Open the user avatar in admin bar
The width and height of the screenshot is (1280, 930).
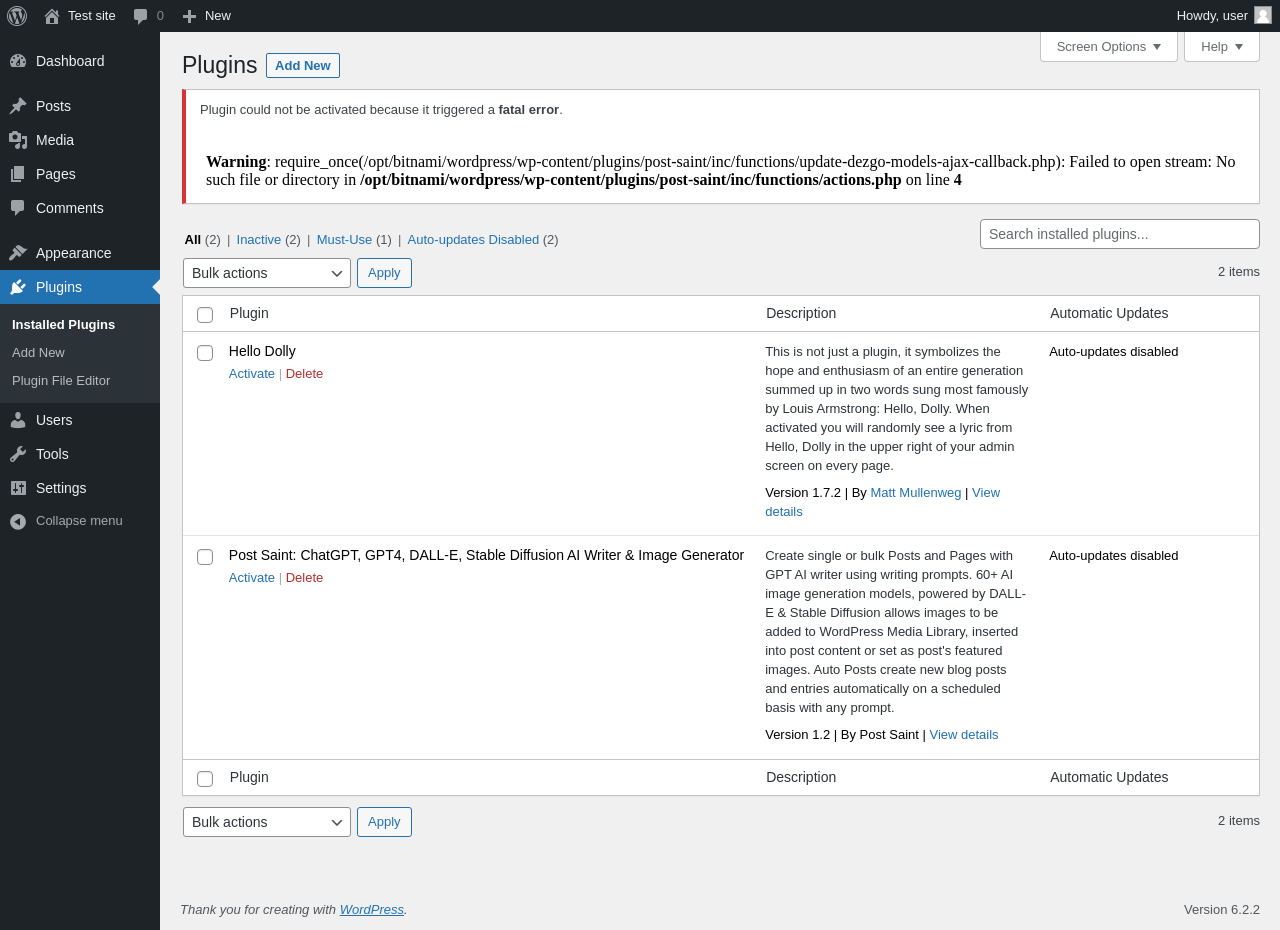click(x=1263, y=15)
